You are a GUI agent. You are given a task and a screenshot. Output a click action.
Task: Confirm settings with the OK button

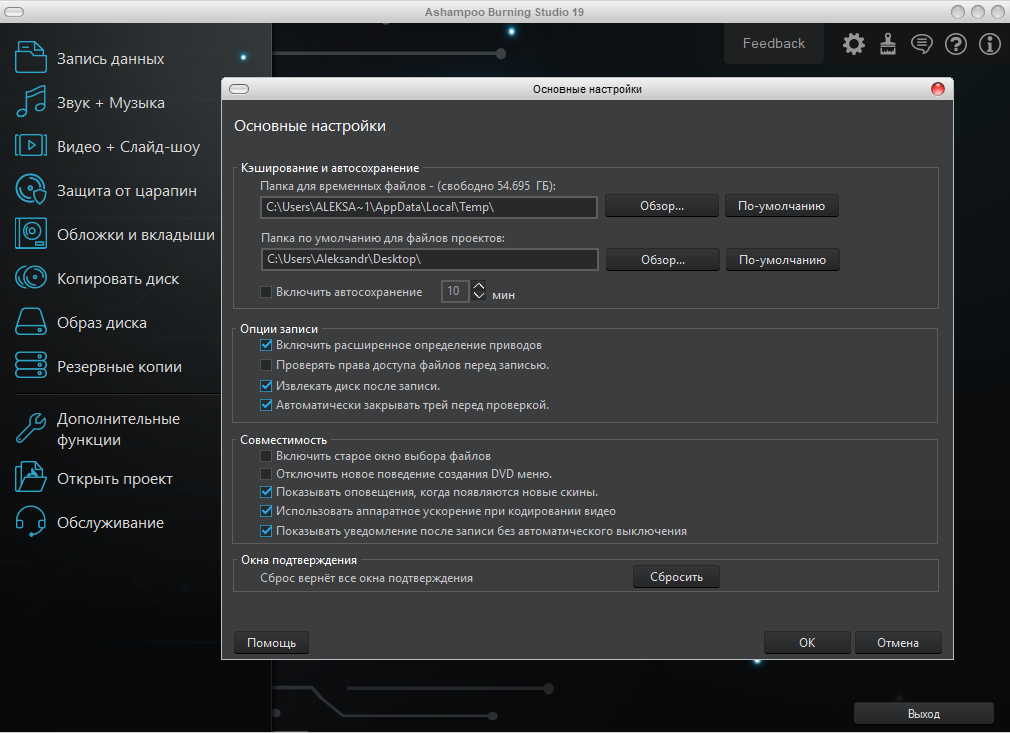[807, 643]
